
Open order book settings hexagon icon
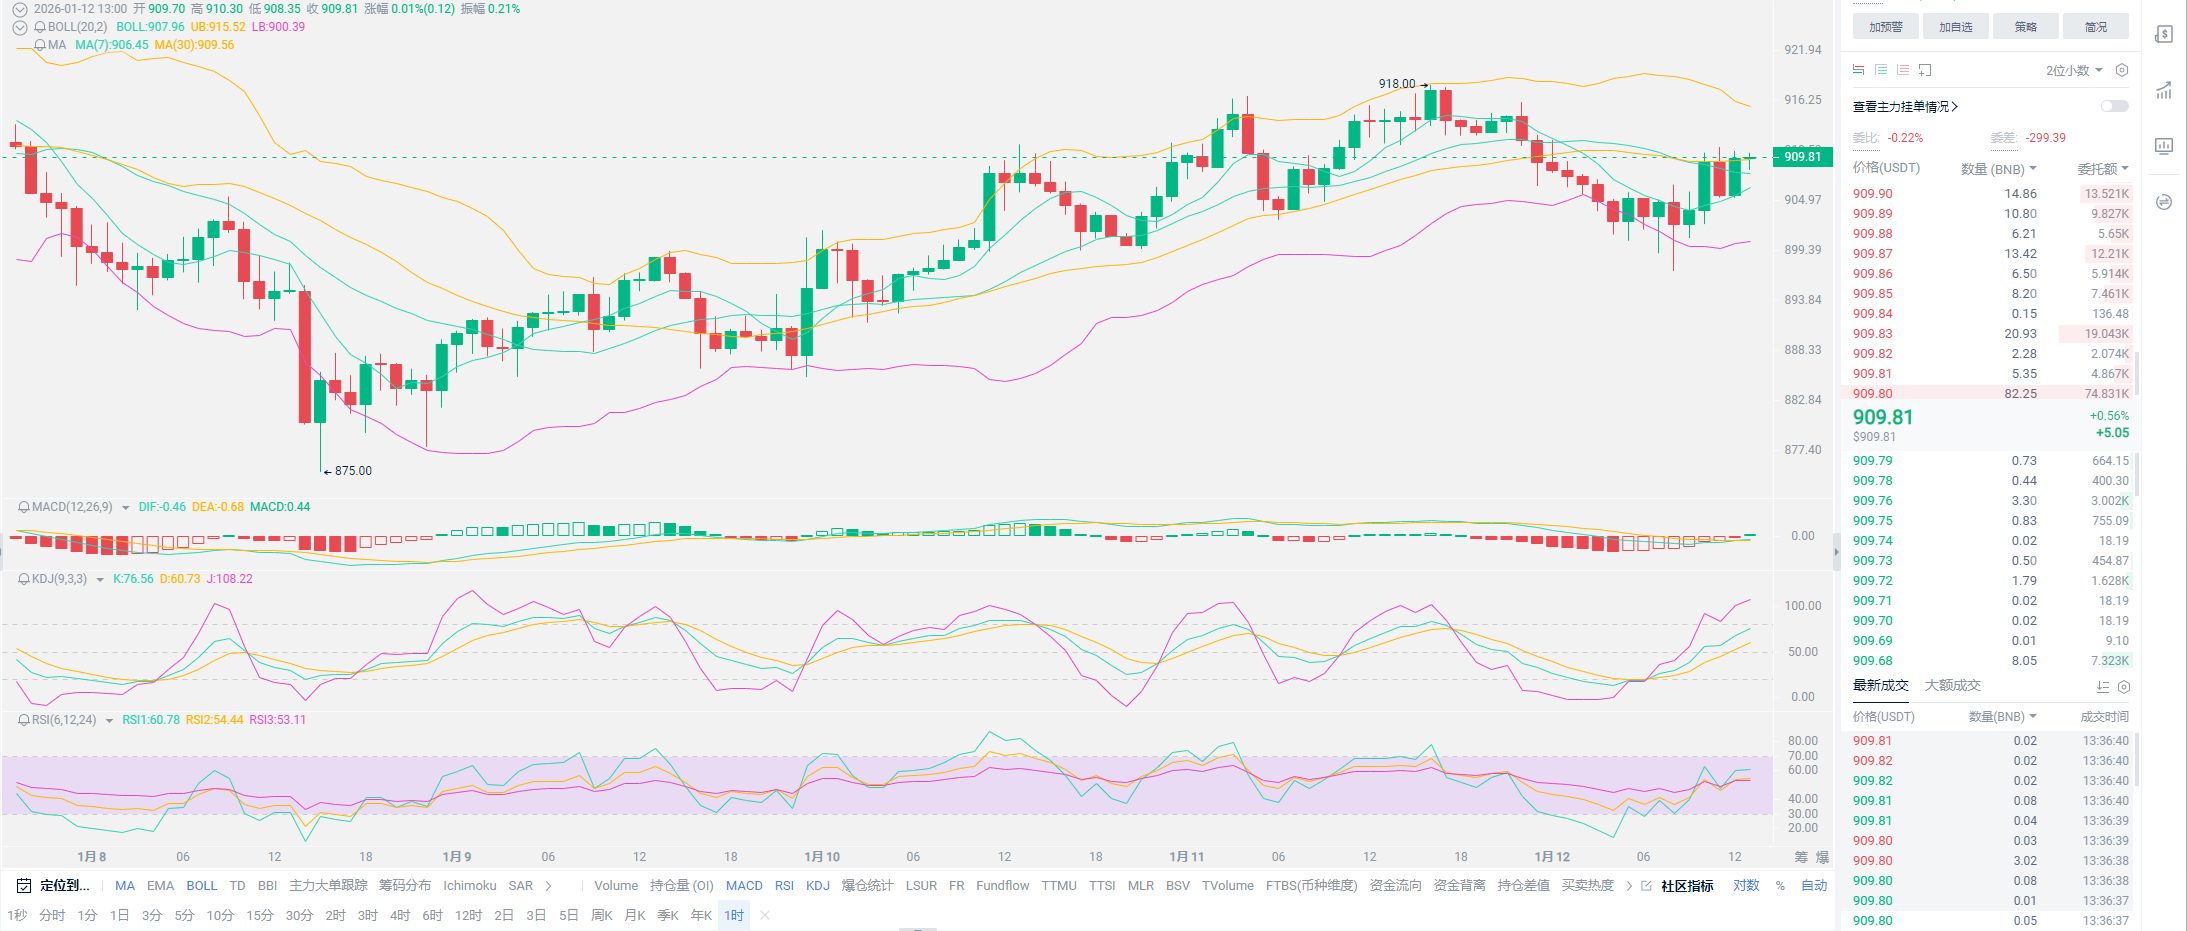point(2122,70)
